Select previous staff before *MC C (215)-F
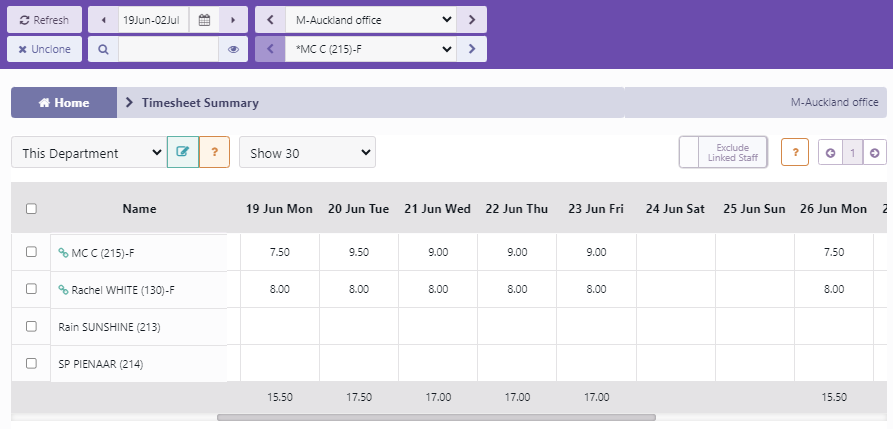This screenshot has width=893, height=429. 271,49
